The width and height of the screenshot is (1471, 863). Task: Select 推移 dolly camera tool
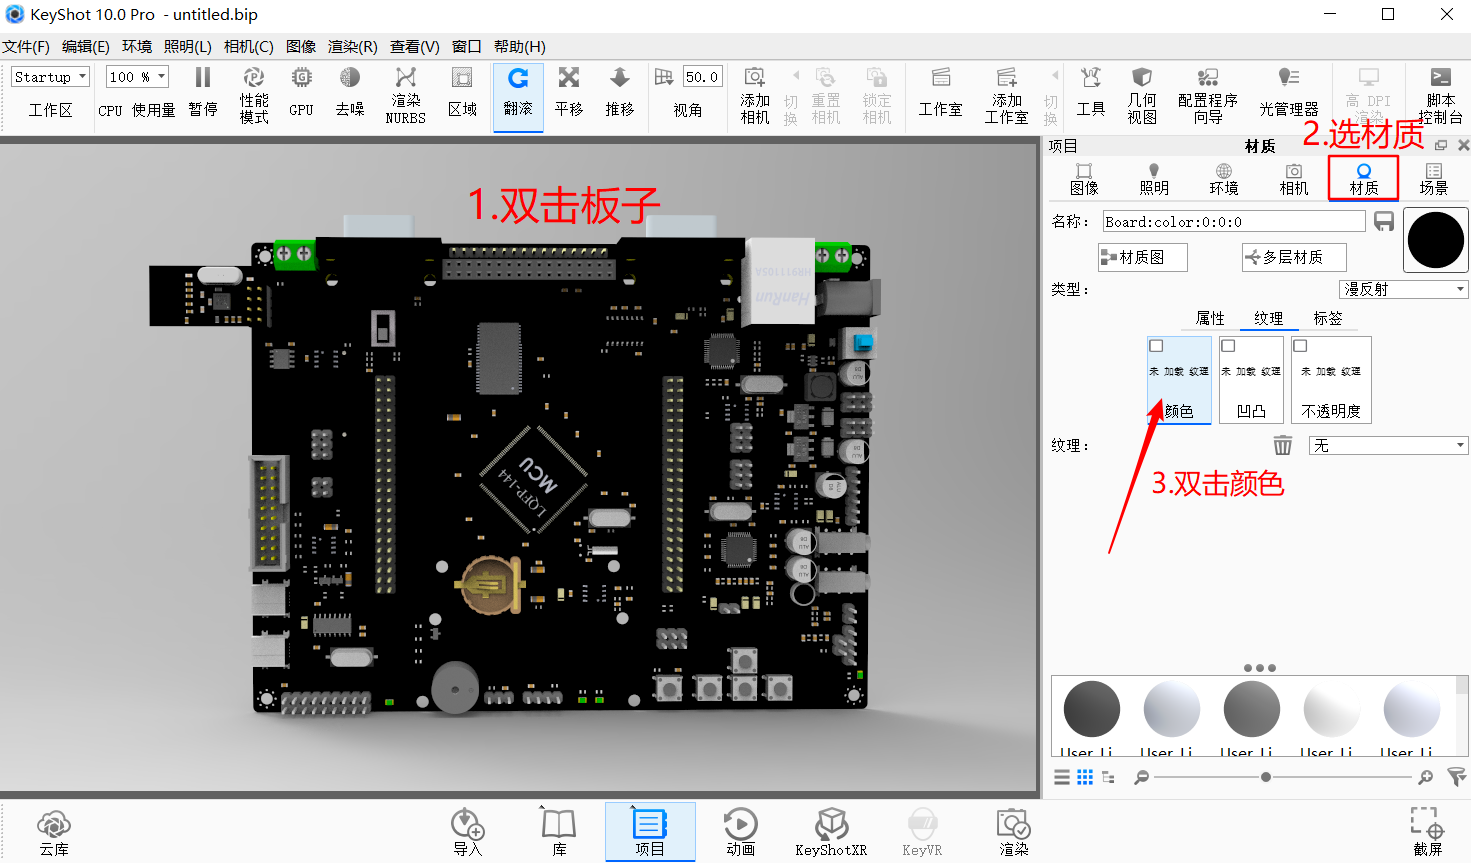[x=620, y=92]
